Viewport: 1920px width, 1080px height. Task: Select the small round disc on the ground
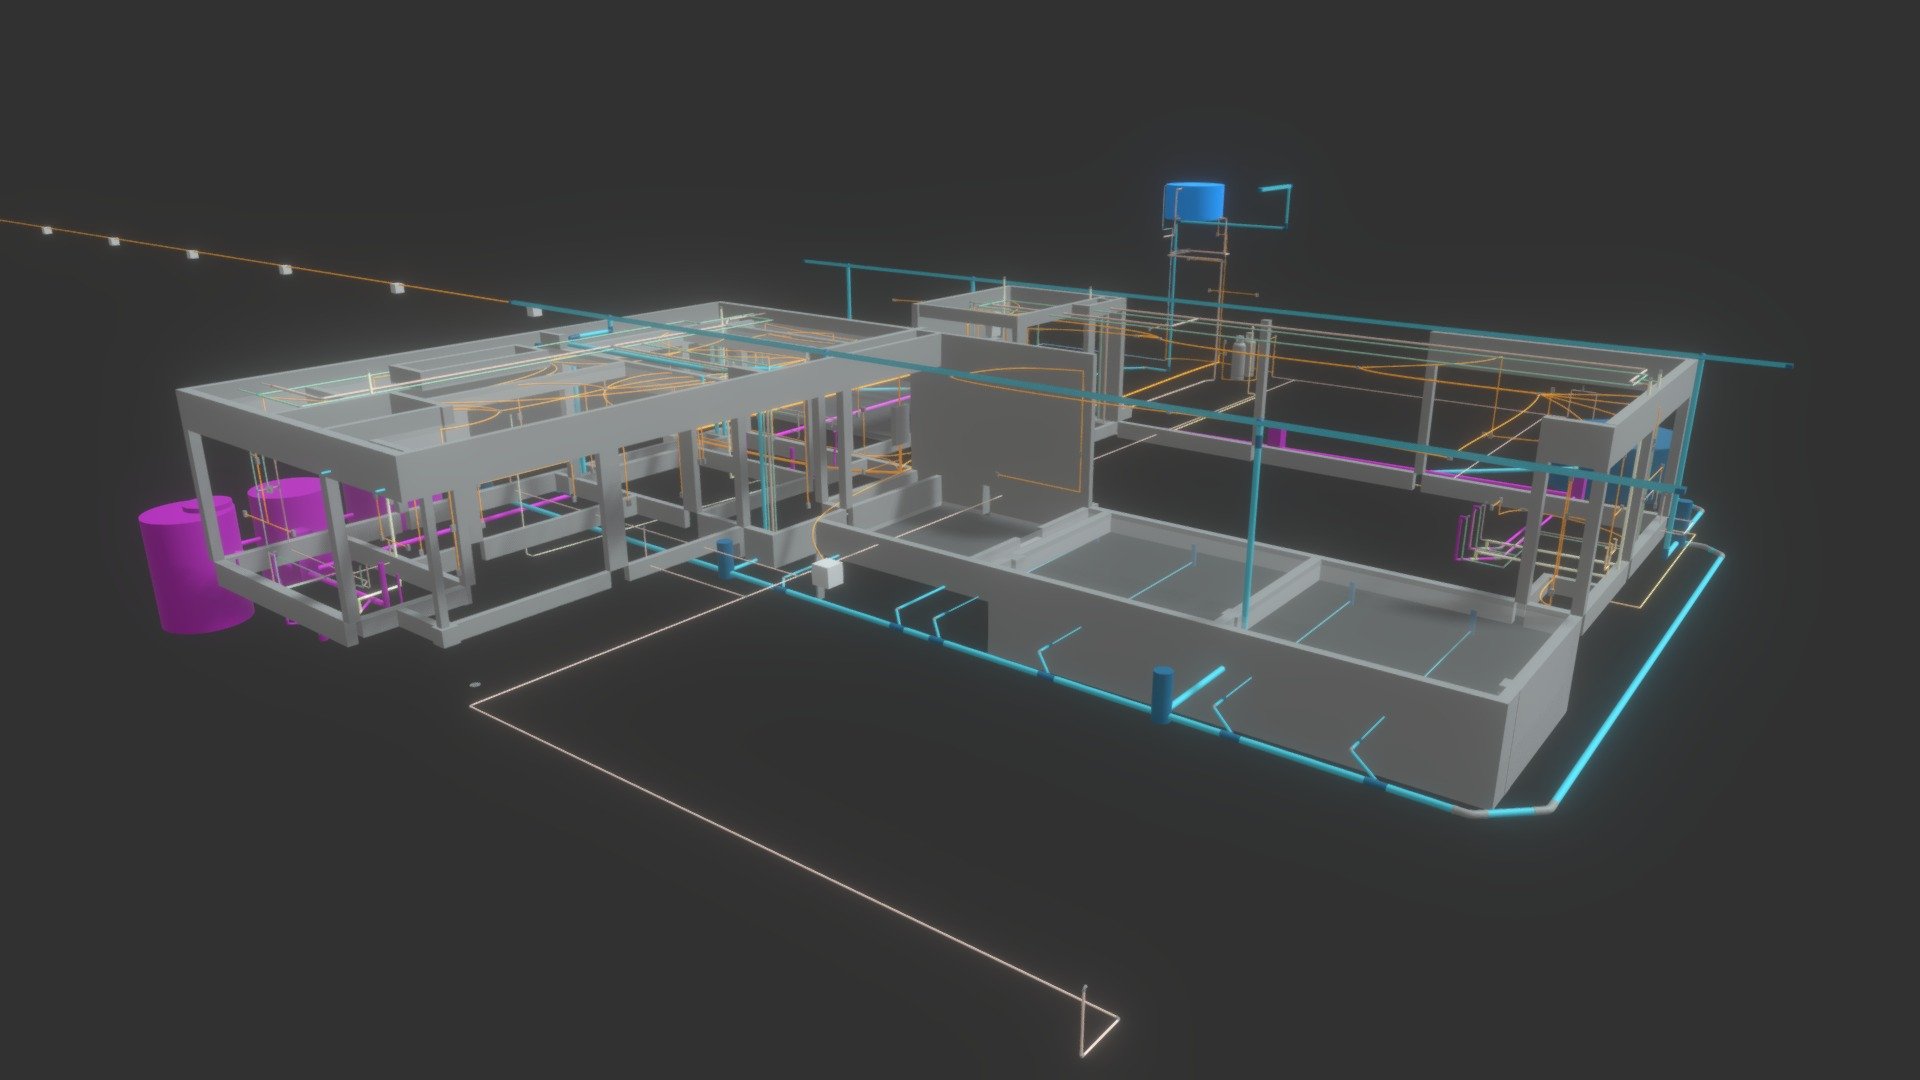[x=474, y=685]
